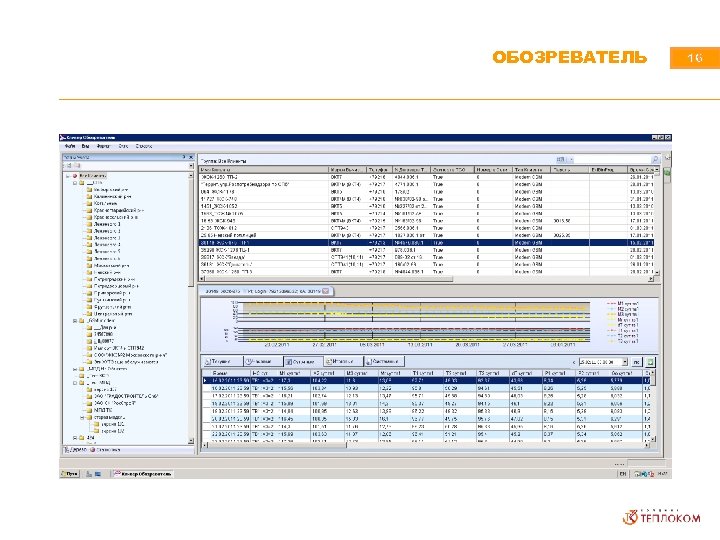The image size is (720, 540).
Task: Select the client row starting with 1401_
Action: (427, 206)
